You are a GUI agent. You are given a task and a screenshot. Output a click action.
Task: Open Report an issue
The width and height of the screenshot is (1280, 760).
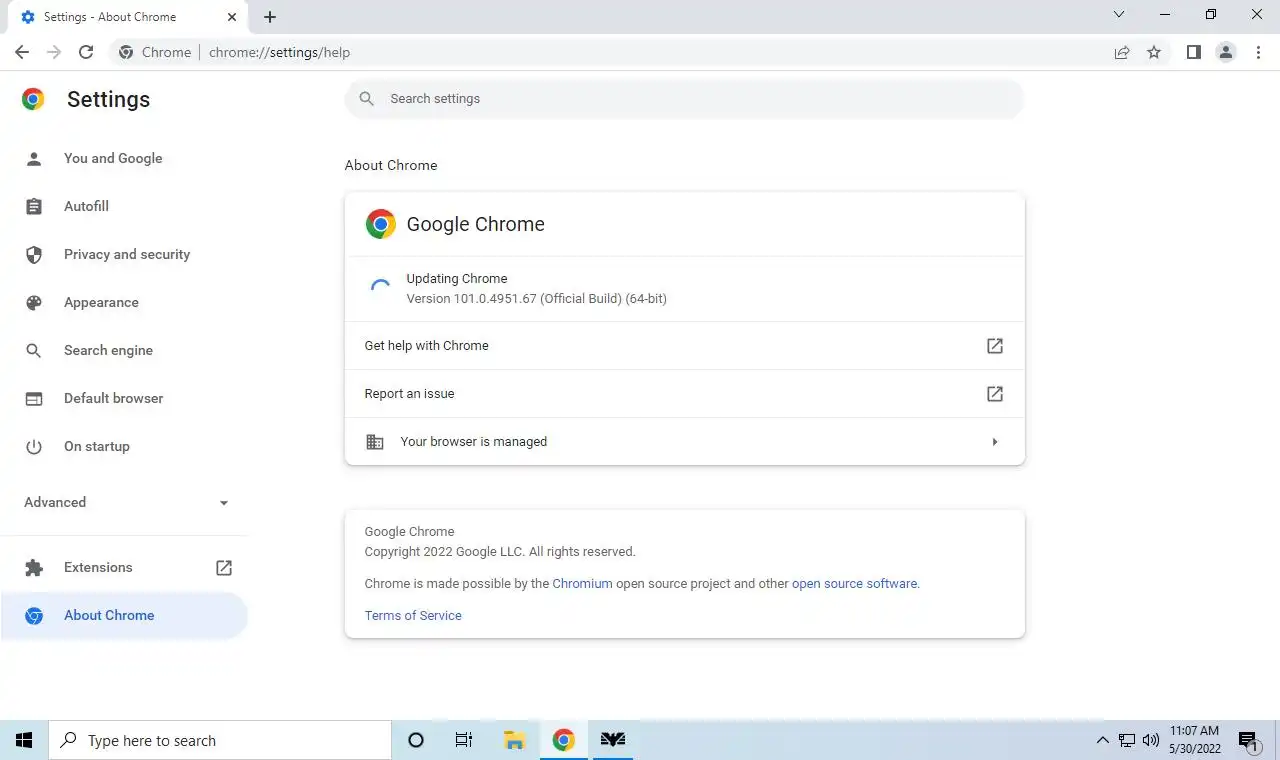point(685,394)
